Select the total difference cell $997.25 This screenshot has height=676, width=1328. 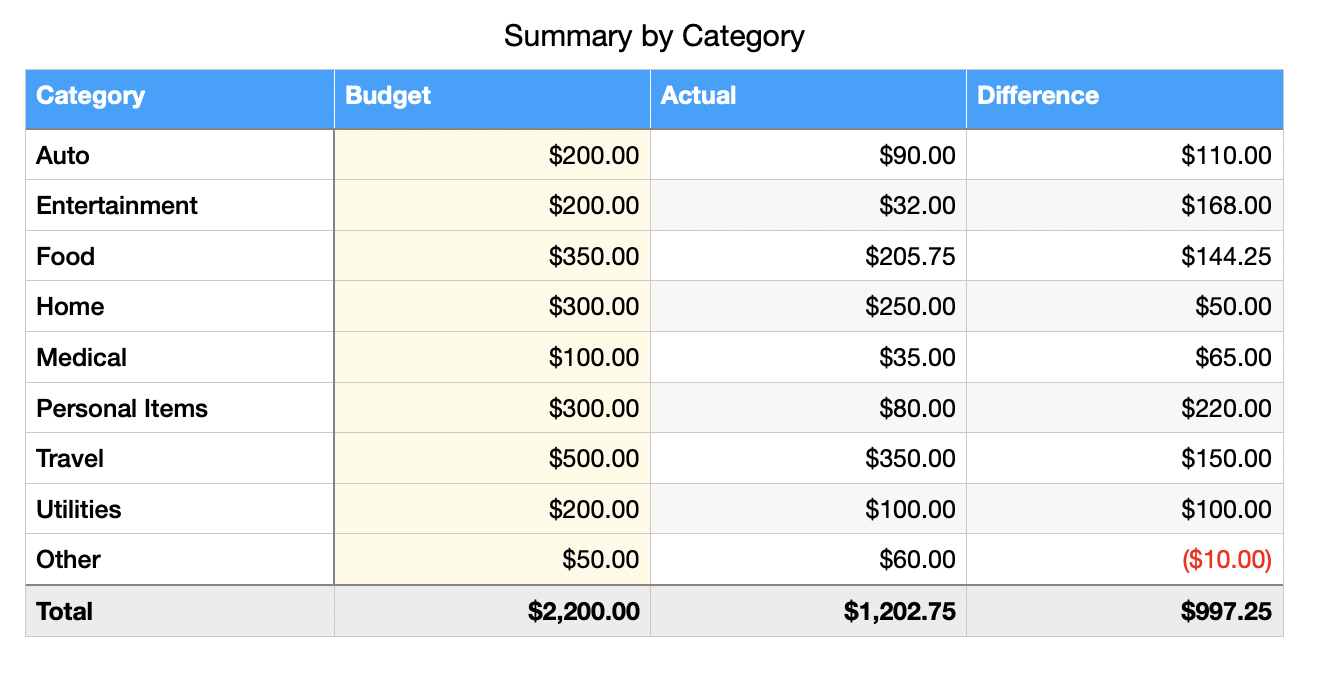[1226, 612]
